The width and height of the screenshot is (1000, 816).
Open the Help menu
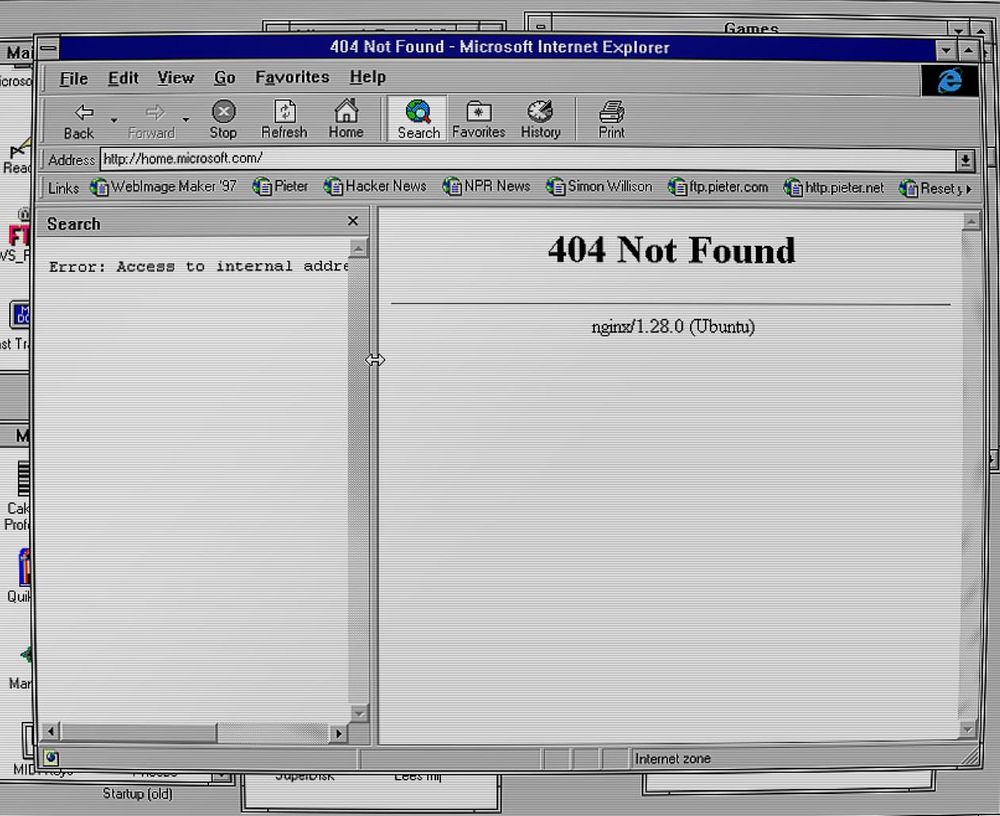[367, 77]
